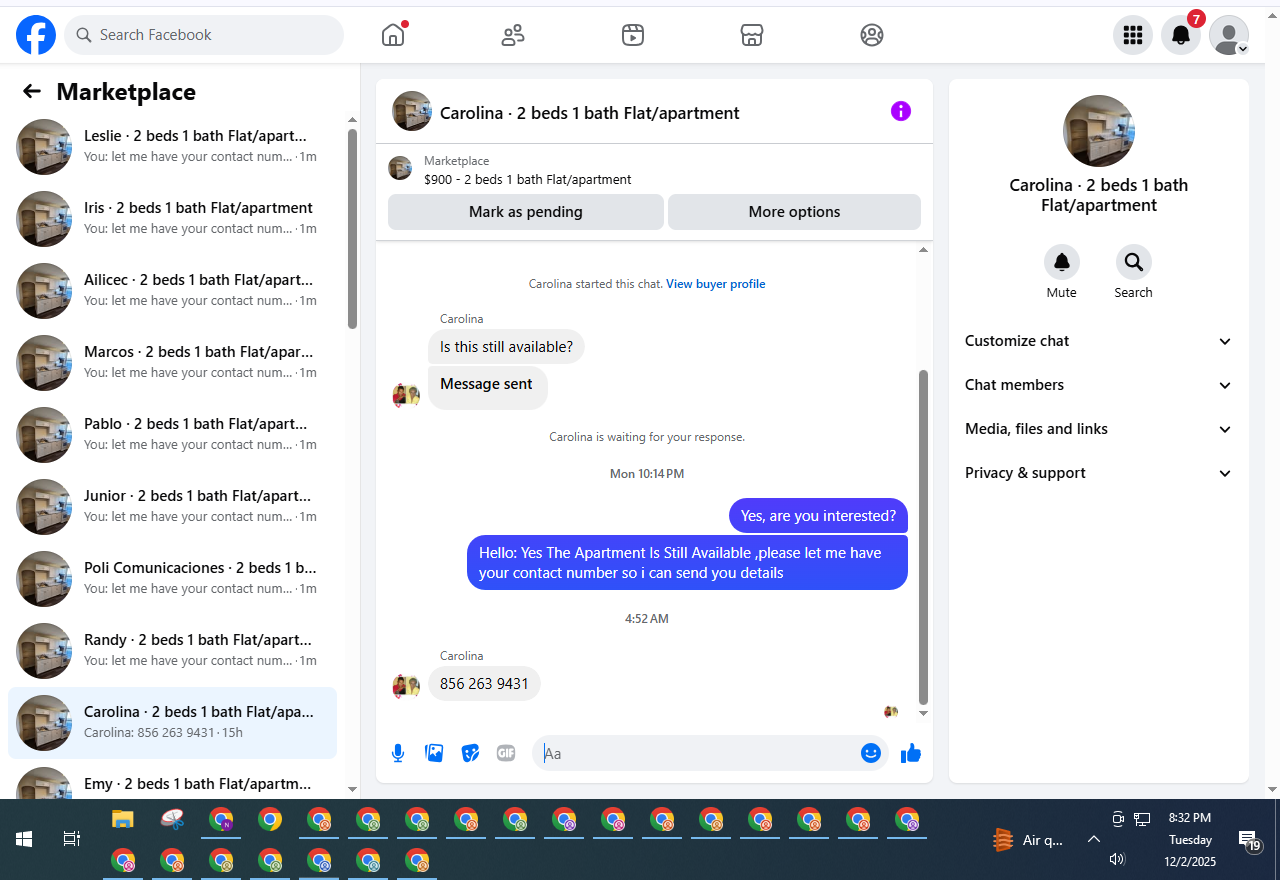This screenshot has width=1280, height=880.
Task: Expand Media, files and links section
Action: 1099,429
